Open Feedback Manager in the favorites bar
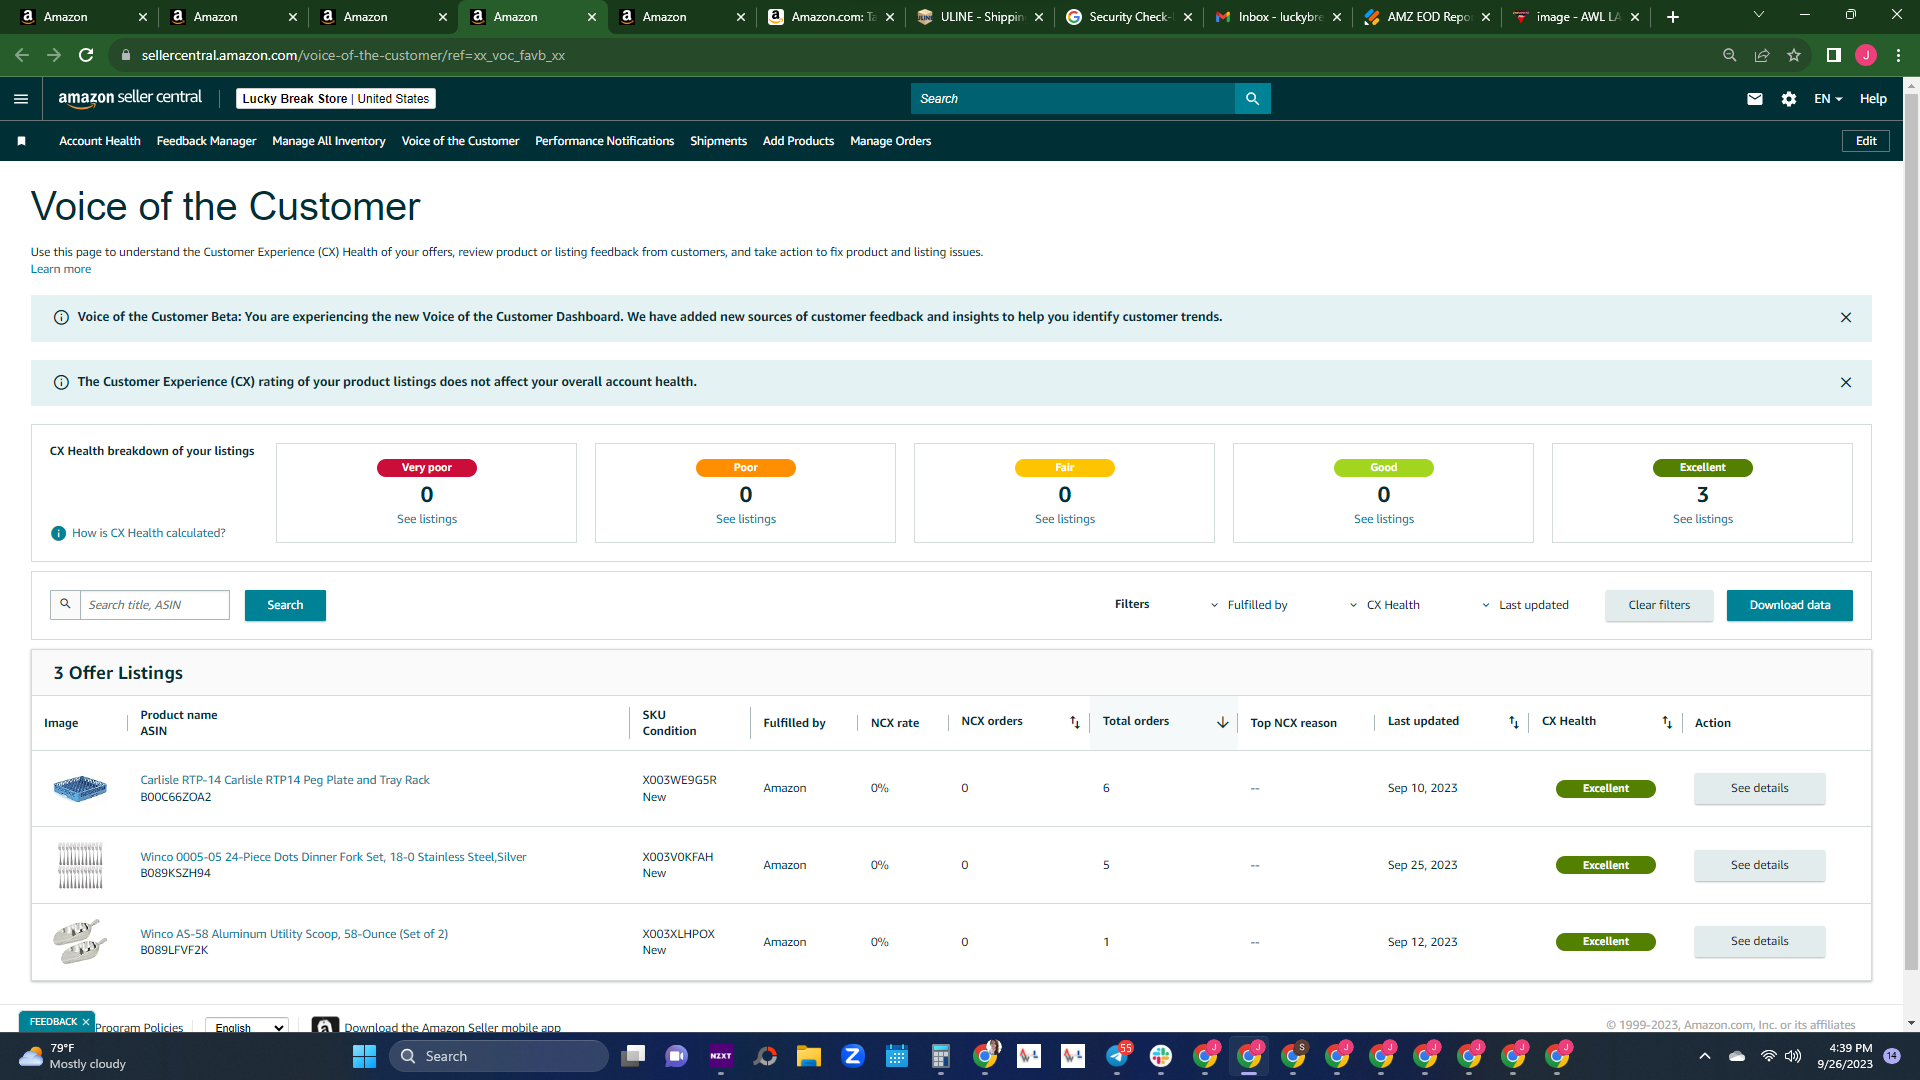 tap(206, 141)
